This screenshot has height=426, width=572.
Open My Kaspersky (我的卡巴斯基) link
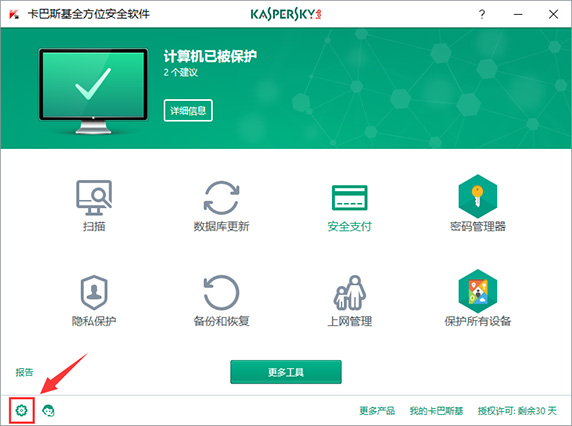click(436, 411)
